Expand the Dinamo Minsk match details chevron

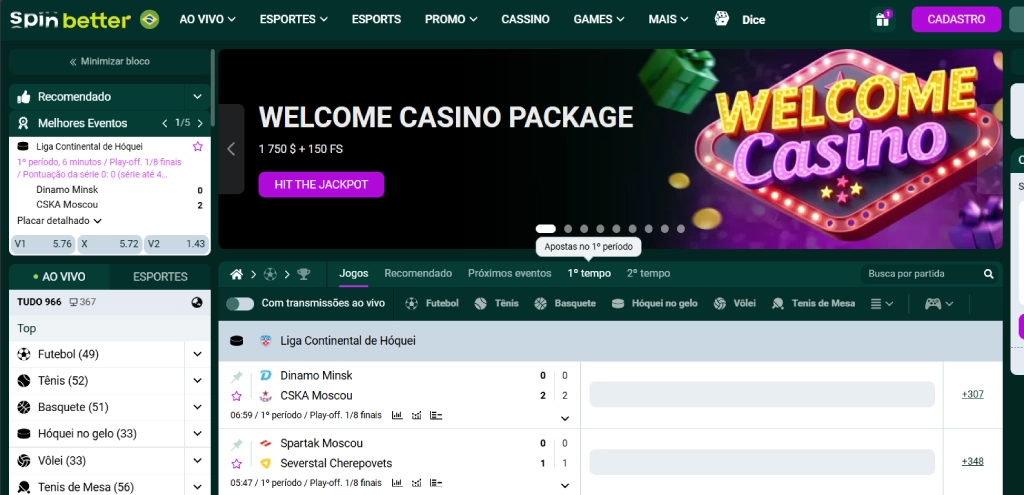point(565,419)
